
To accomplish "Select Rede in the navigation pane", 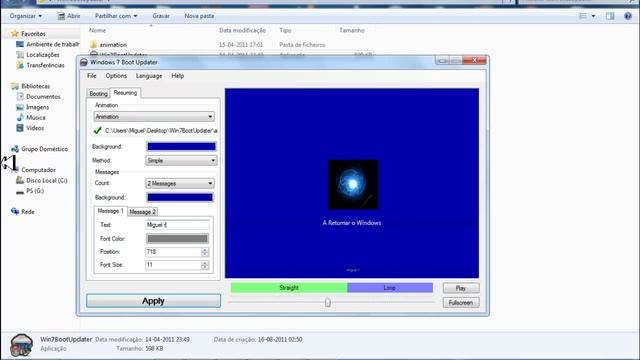I will click(x=27, y=212).
